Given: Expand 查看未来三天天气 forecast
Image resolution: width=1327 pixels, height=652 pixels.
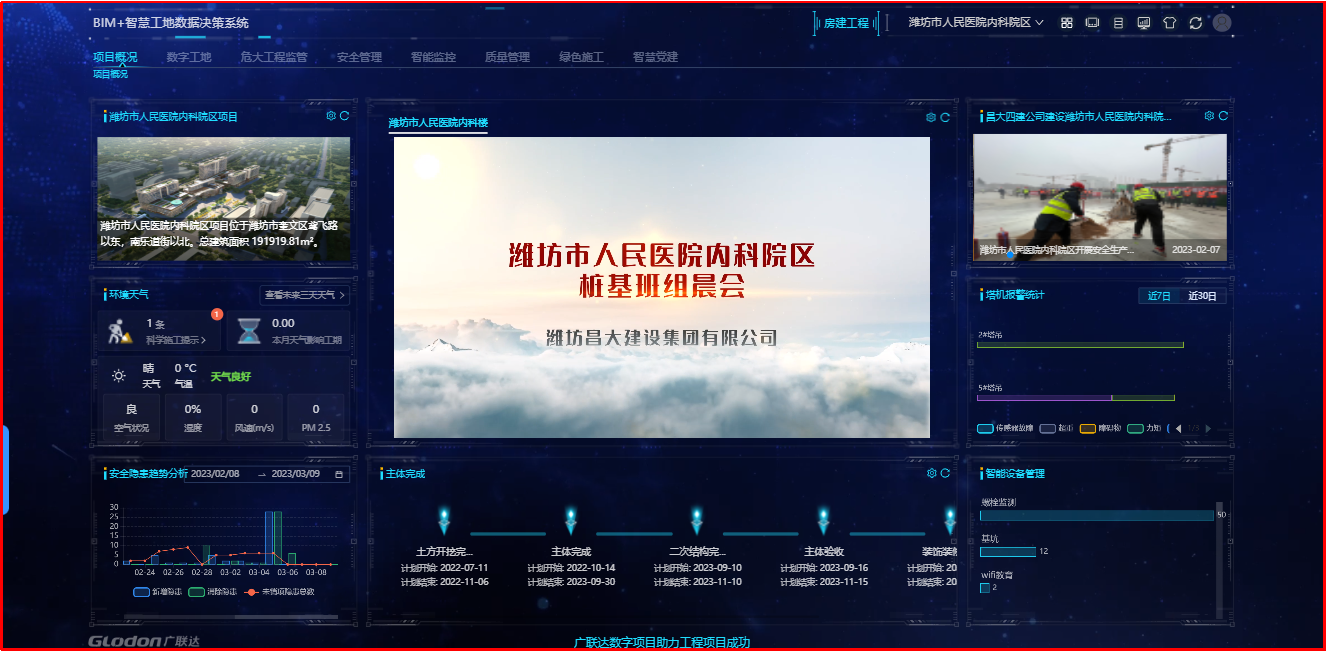Looking at the screenshot, I should click(x=305, y=295).
